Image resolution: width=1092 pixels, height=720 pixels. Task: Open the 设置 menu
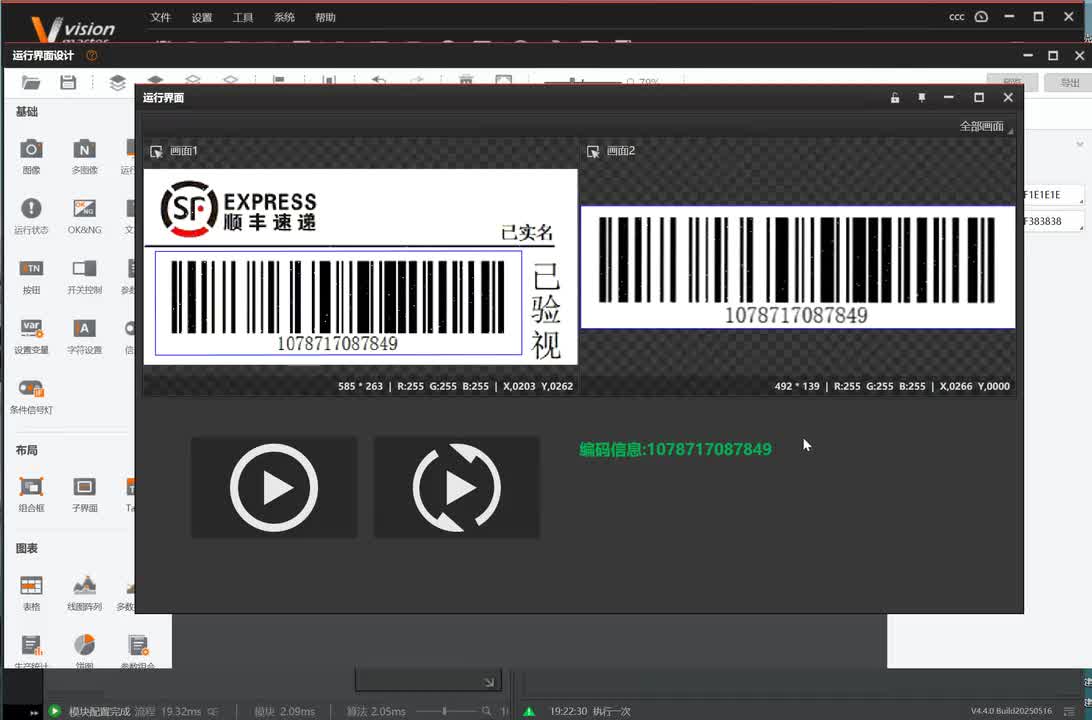tap(202, 17)
